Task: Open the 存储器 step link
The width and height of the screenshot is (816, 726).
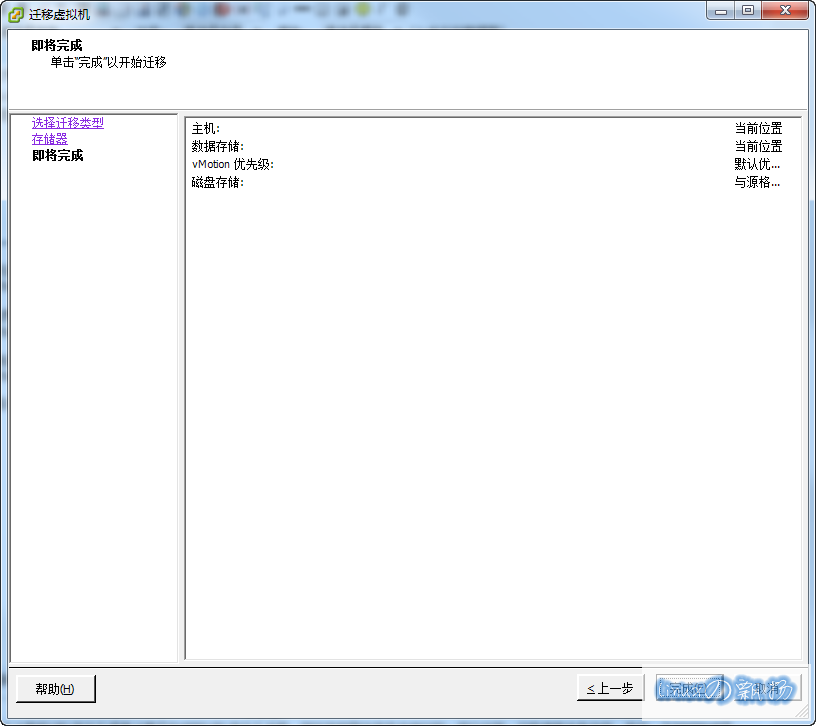Action: pos(49,139)
